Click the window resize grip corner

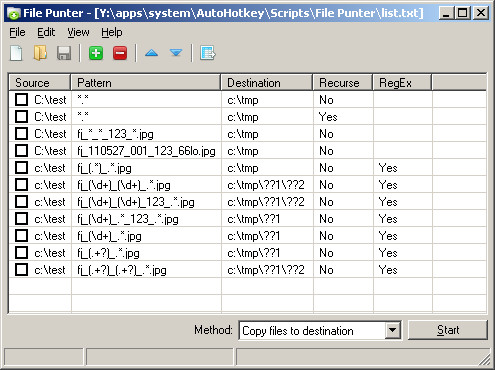484,359
